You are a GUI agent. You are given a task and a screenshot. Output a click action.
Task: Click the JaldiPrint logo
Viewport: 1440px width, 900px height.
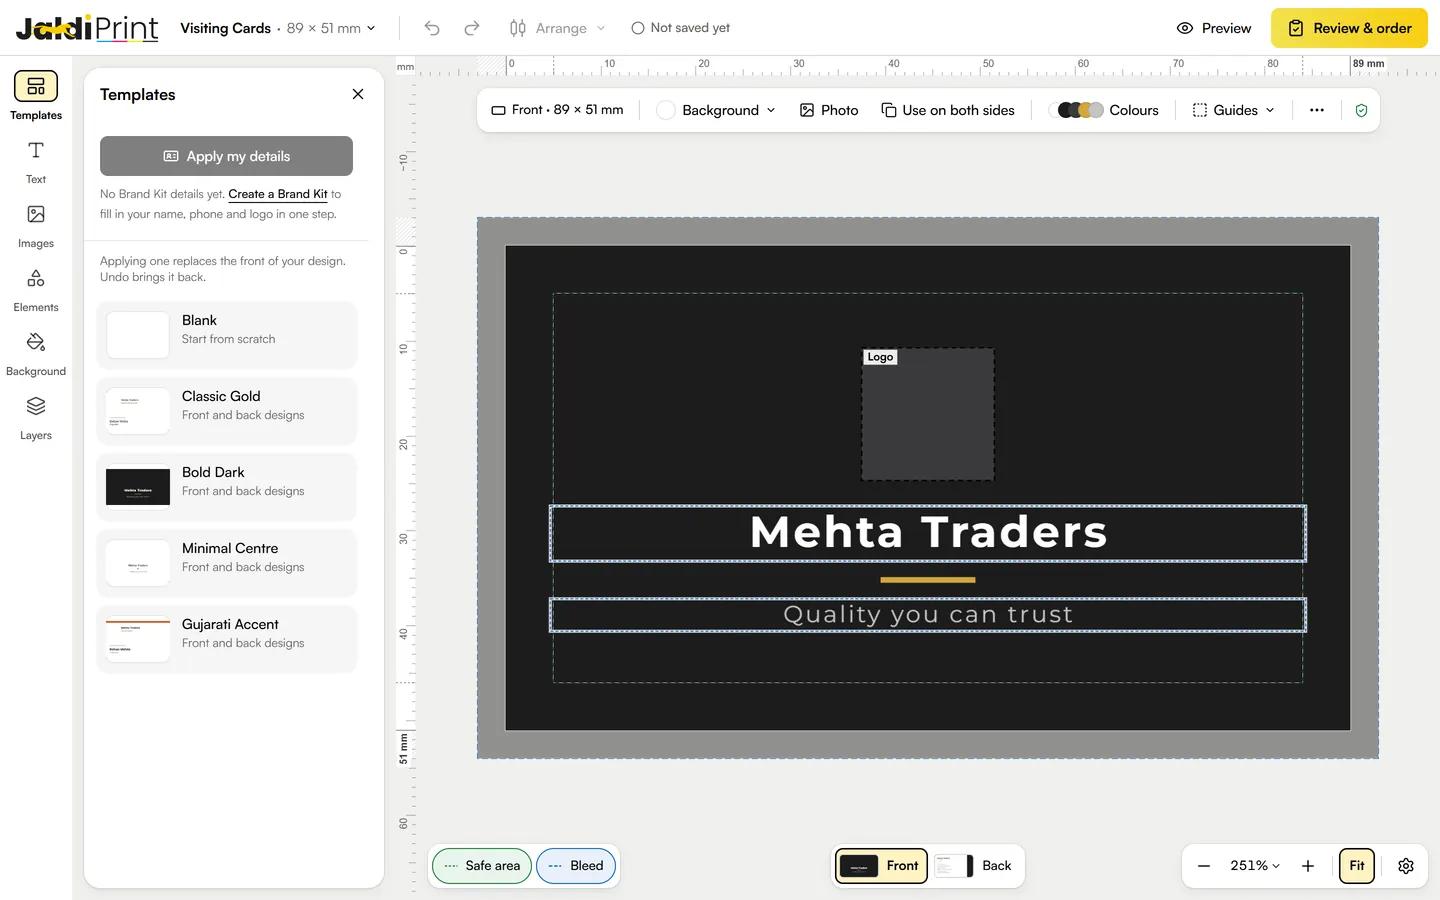(x=87, y=28)
